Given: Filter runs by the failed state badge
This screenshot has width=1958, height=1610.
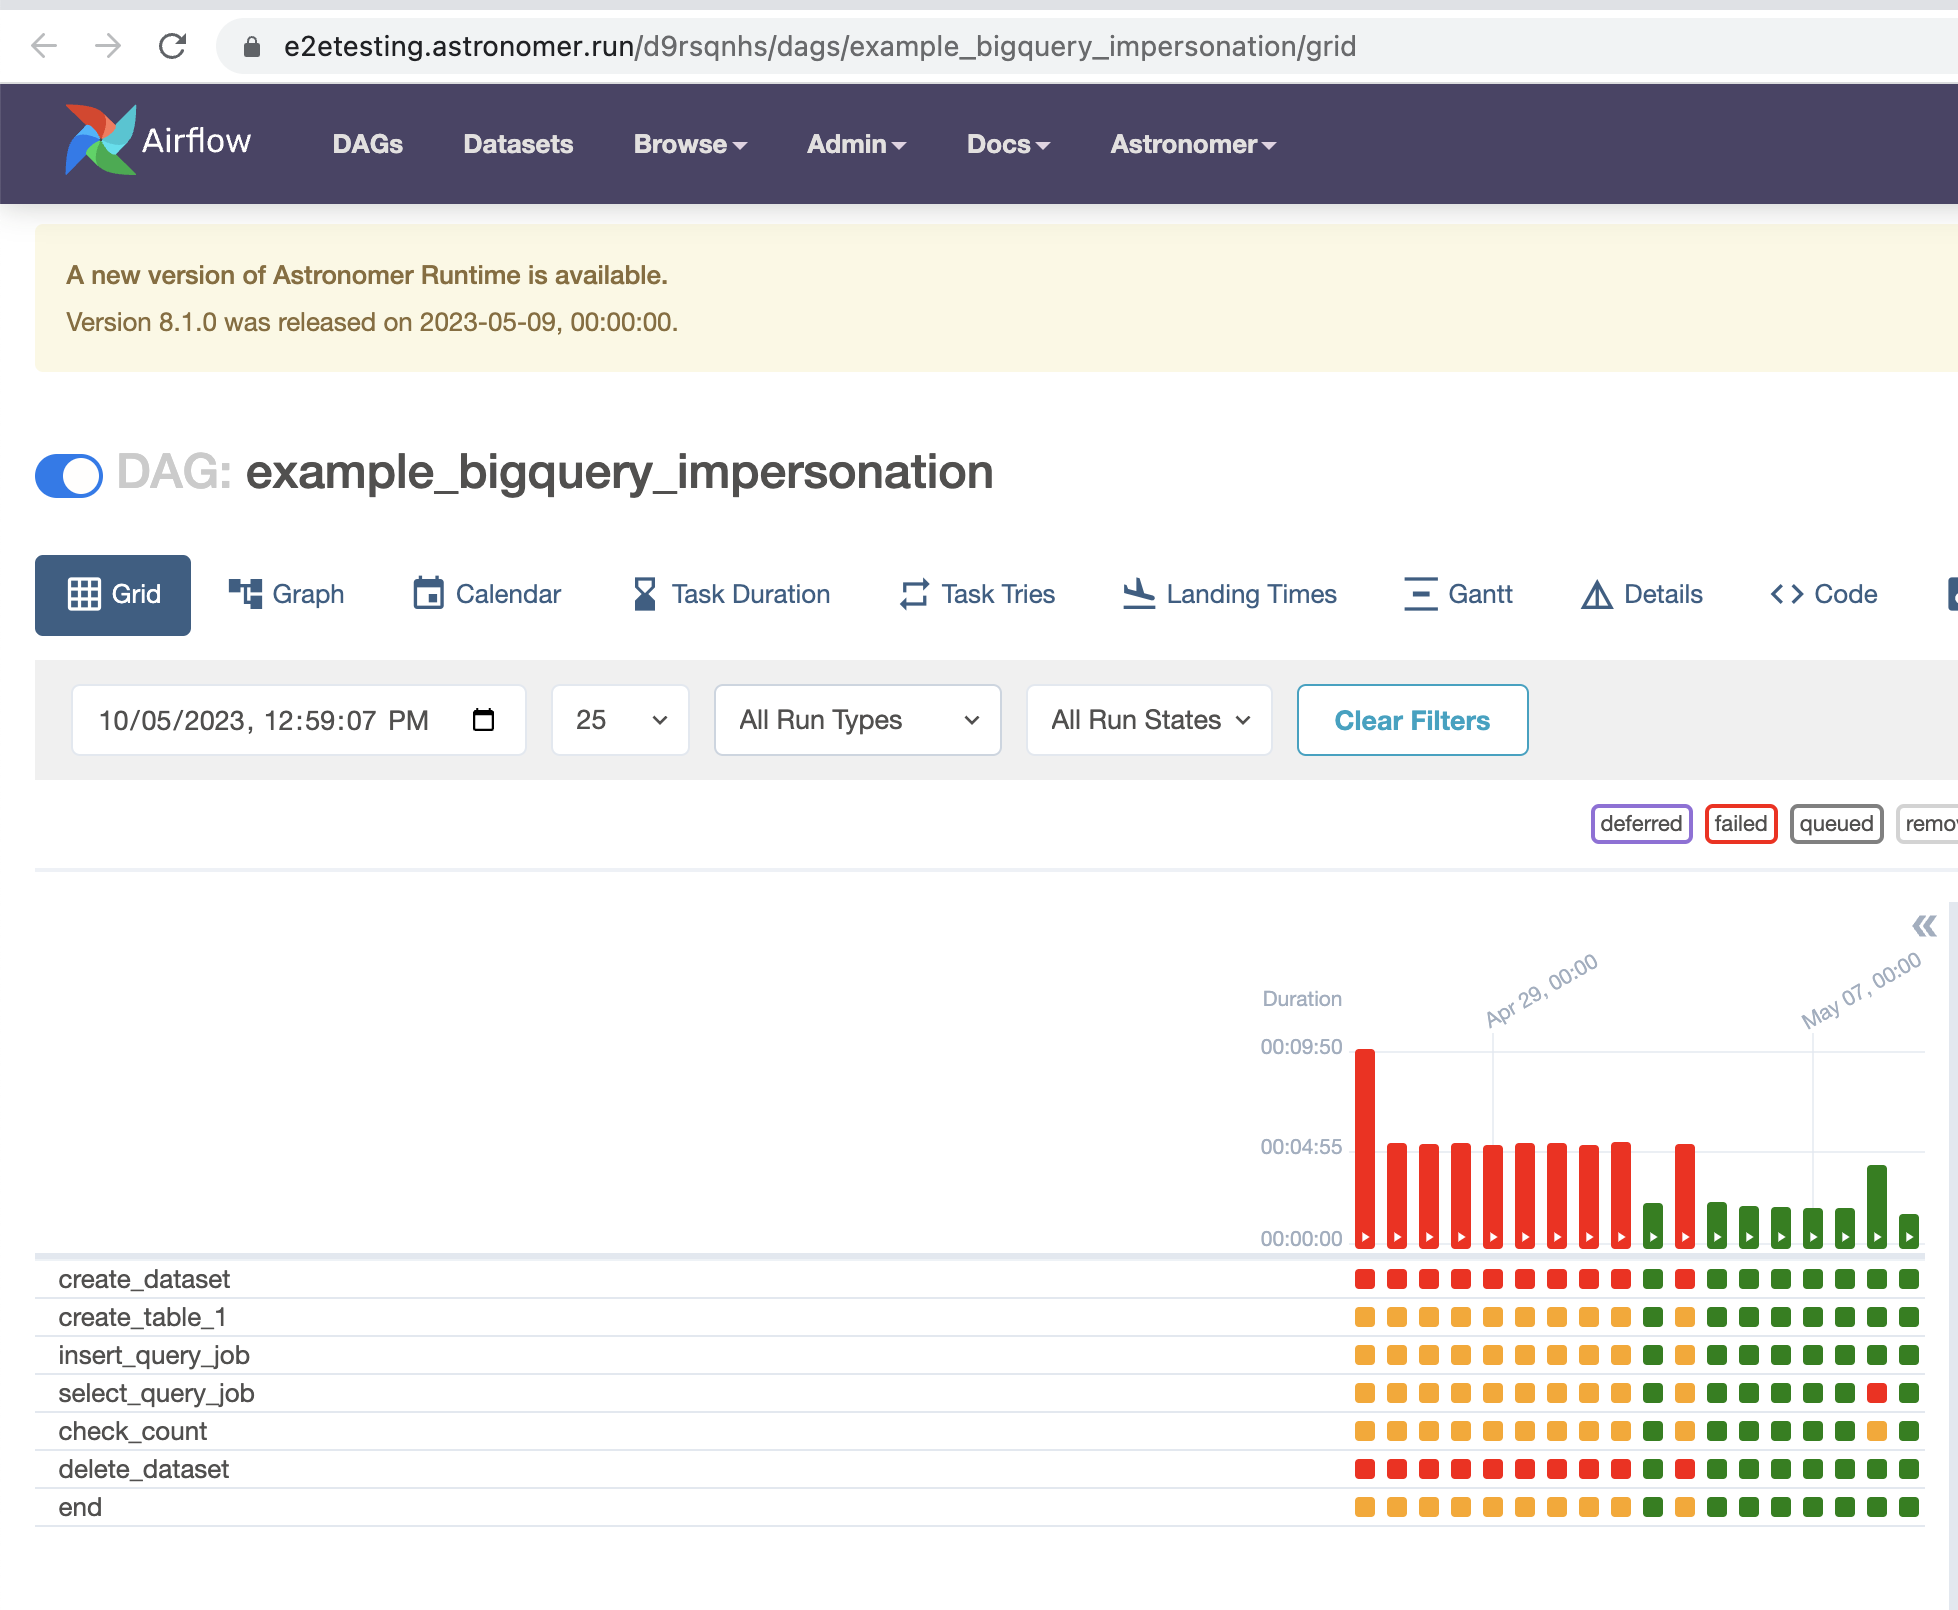Looking at the screenshot, I should click(x=1740, y=824).
